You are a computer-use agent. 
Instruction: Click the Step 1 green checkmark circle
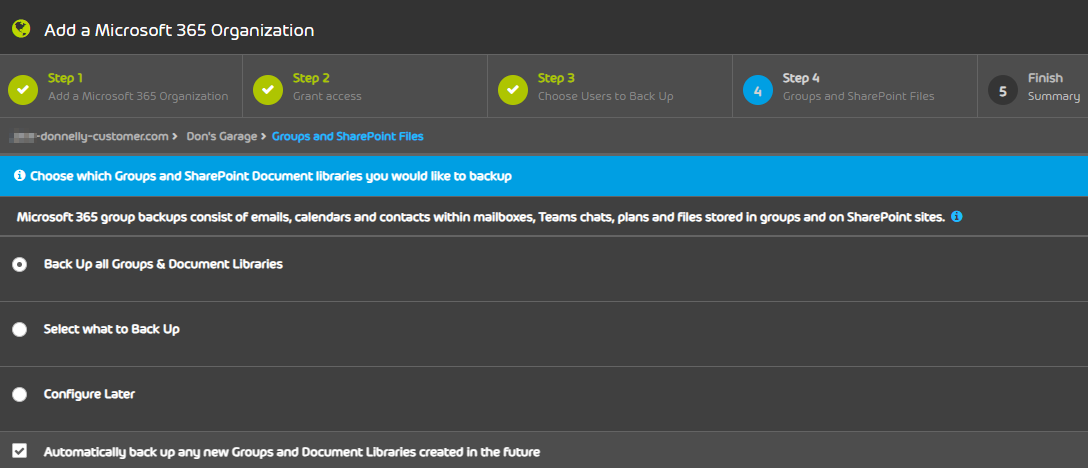pyautogui.click(x=23, y=90)
